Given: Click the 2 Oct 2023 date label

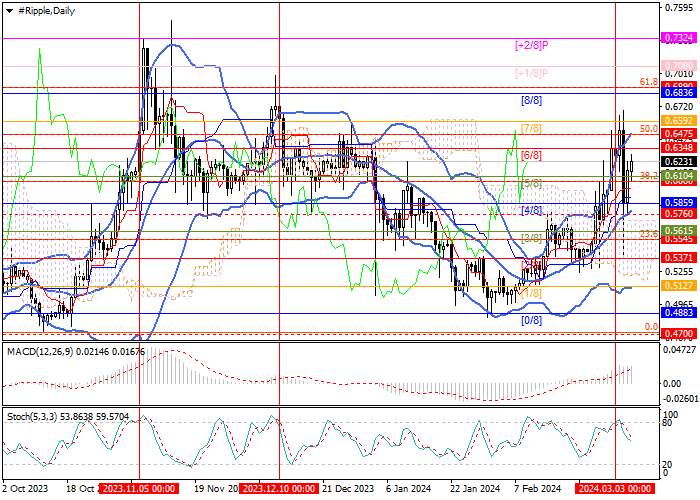Looking at the screenshot, I should (x=25, y=488).
